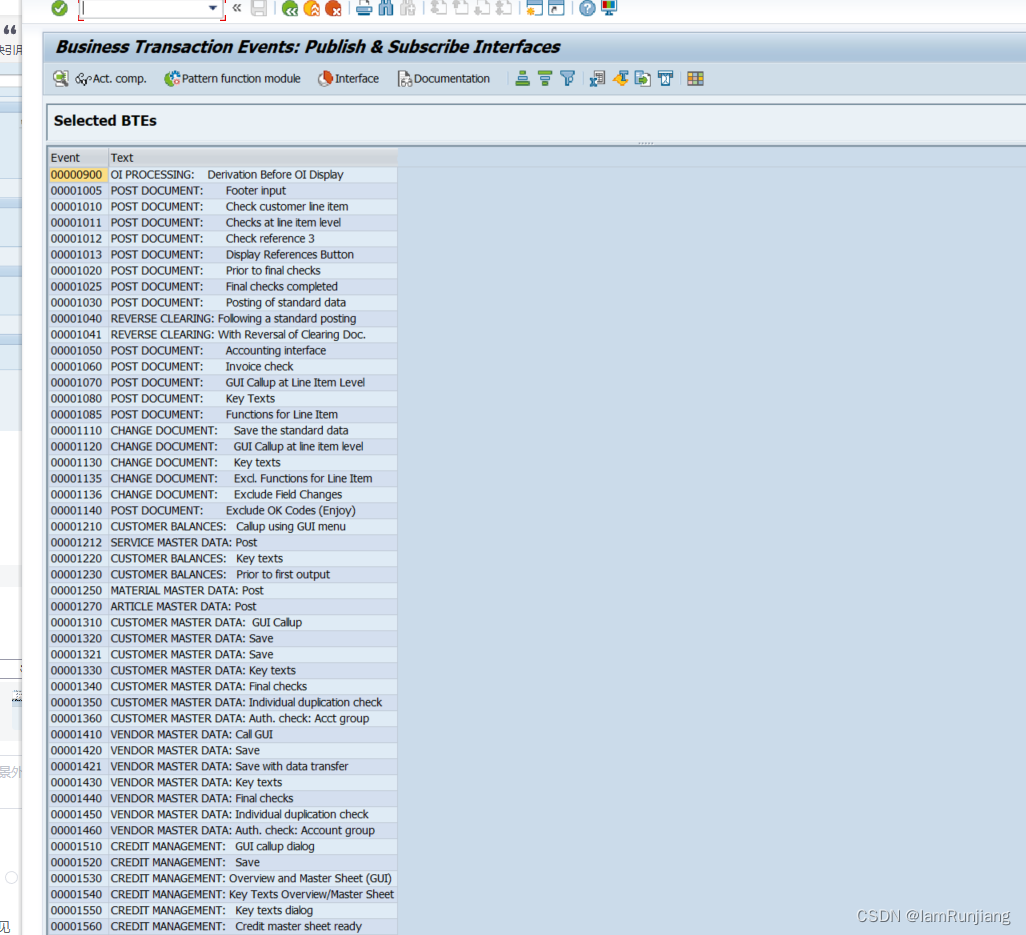Select event 00001540 Key Texts Overview/Master Sheet
The height and width of the screenshot is (935, 1026).
tap(222, 894)
